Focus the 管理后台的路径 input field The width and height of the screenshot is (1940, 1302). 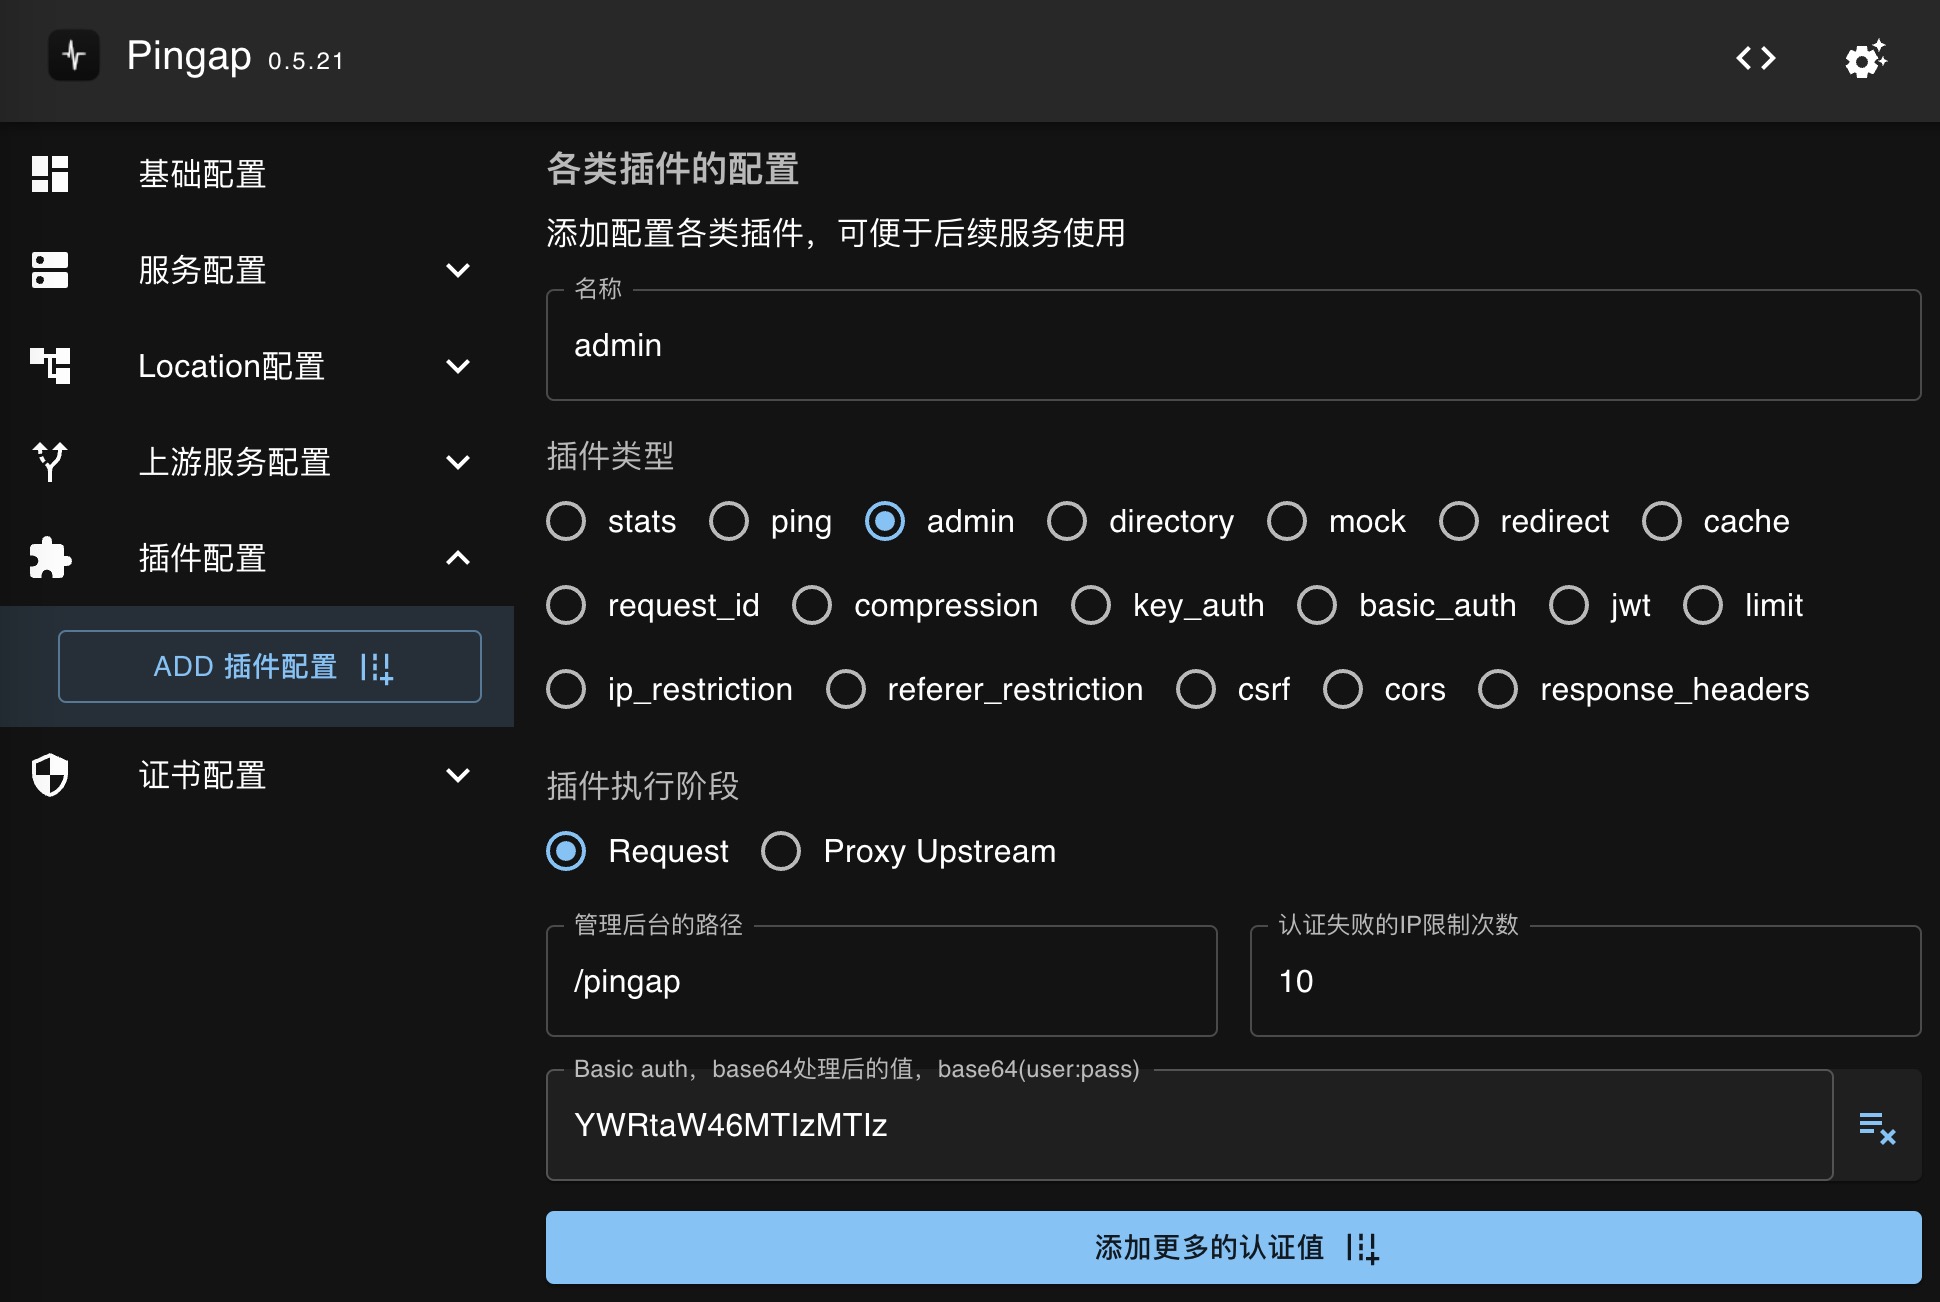click(x=881, y=981)
